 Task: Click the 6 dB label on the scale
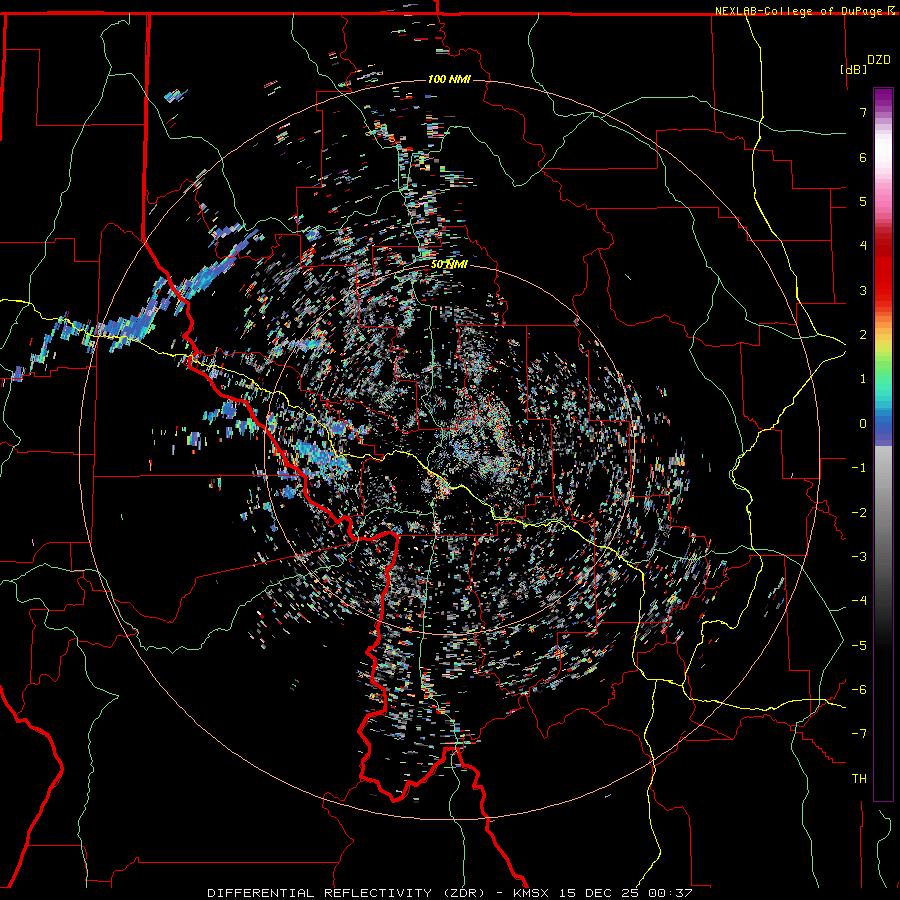863,157
